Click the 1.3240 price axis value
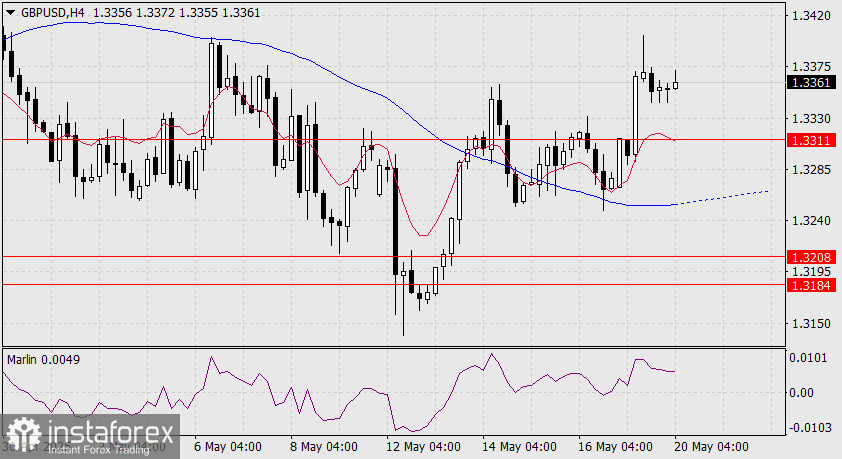This screenshot has width=842, height=459. point(811,221)
